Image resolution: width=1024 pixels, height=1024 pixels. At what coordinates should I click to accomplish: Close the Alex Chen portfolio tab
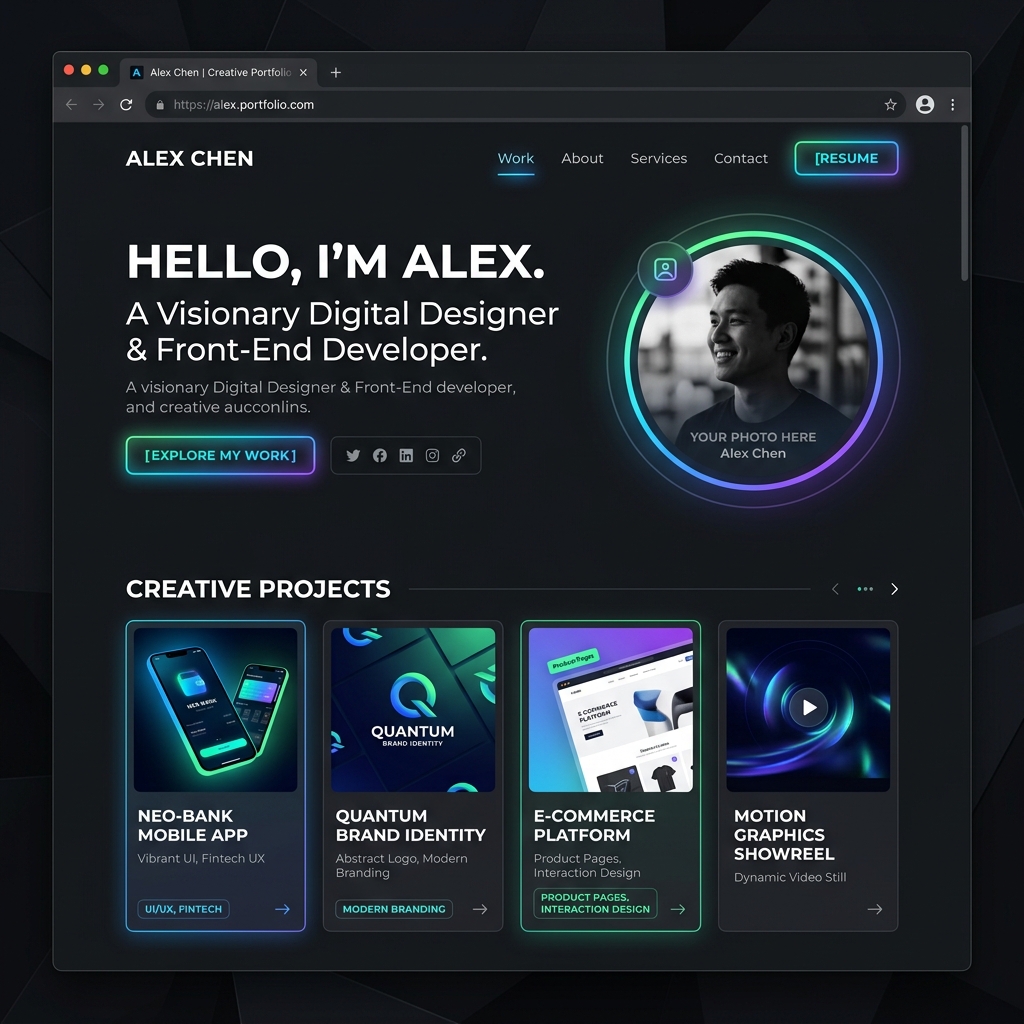pos(303,72)
